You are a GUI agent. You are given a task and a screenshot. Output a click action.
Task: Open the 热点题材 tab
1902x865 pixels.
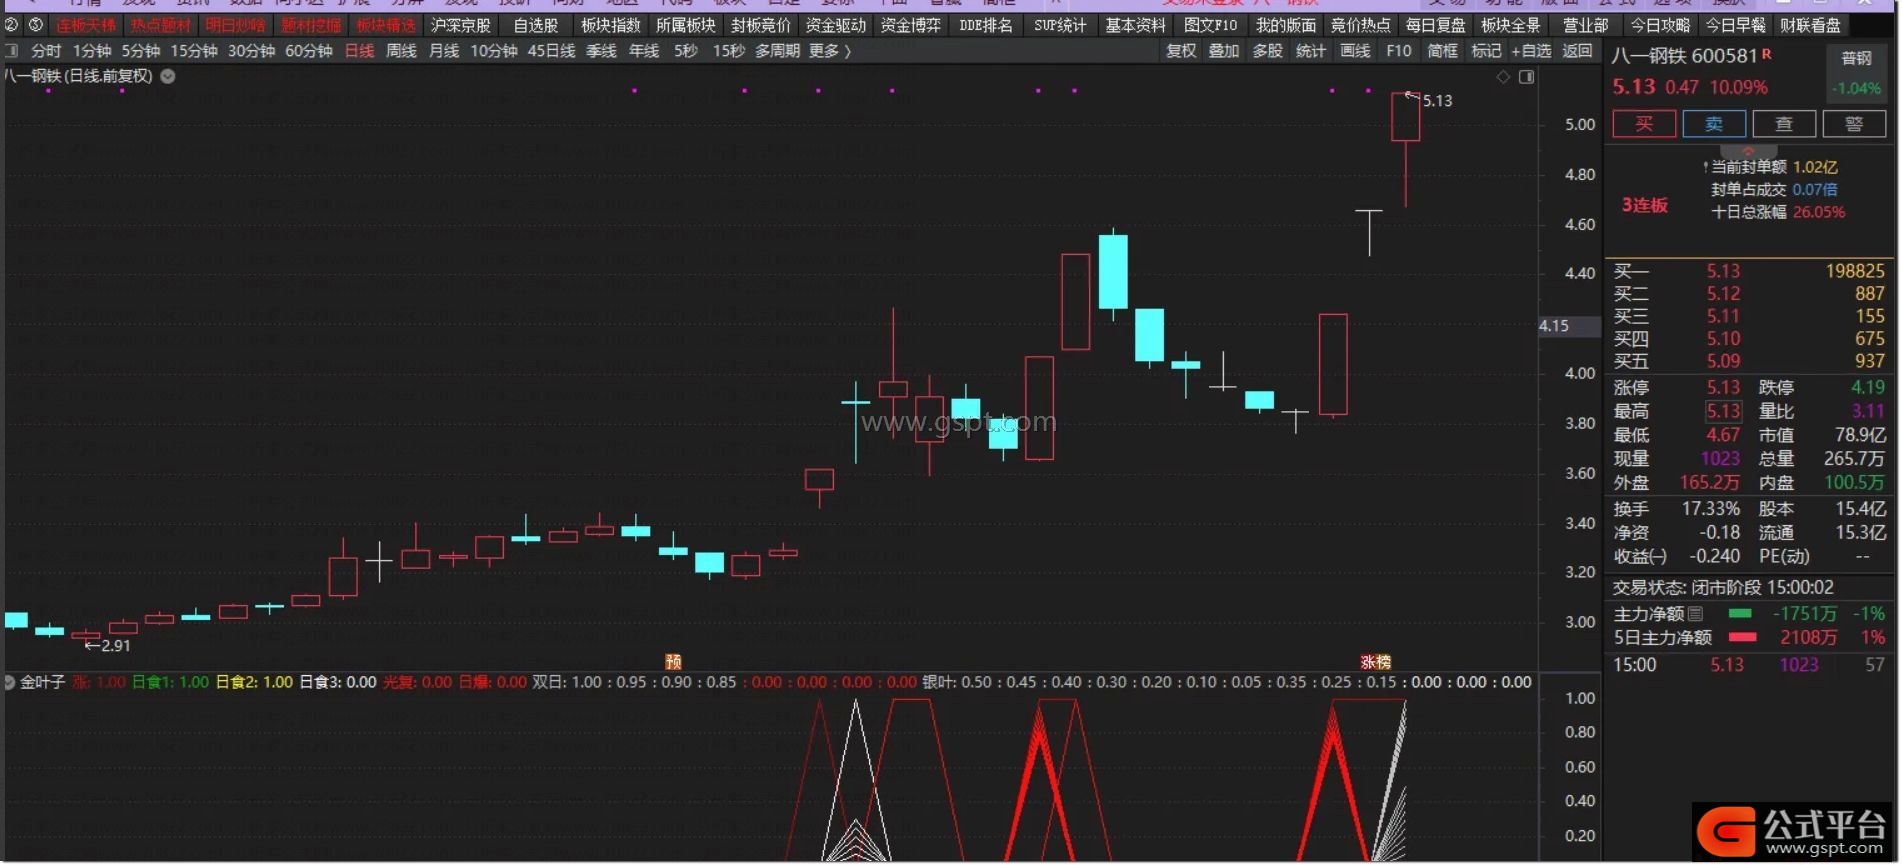161,25
